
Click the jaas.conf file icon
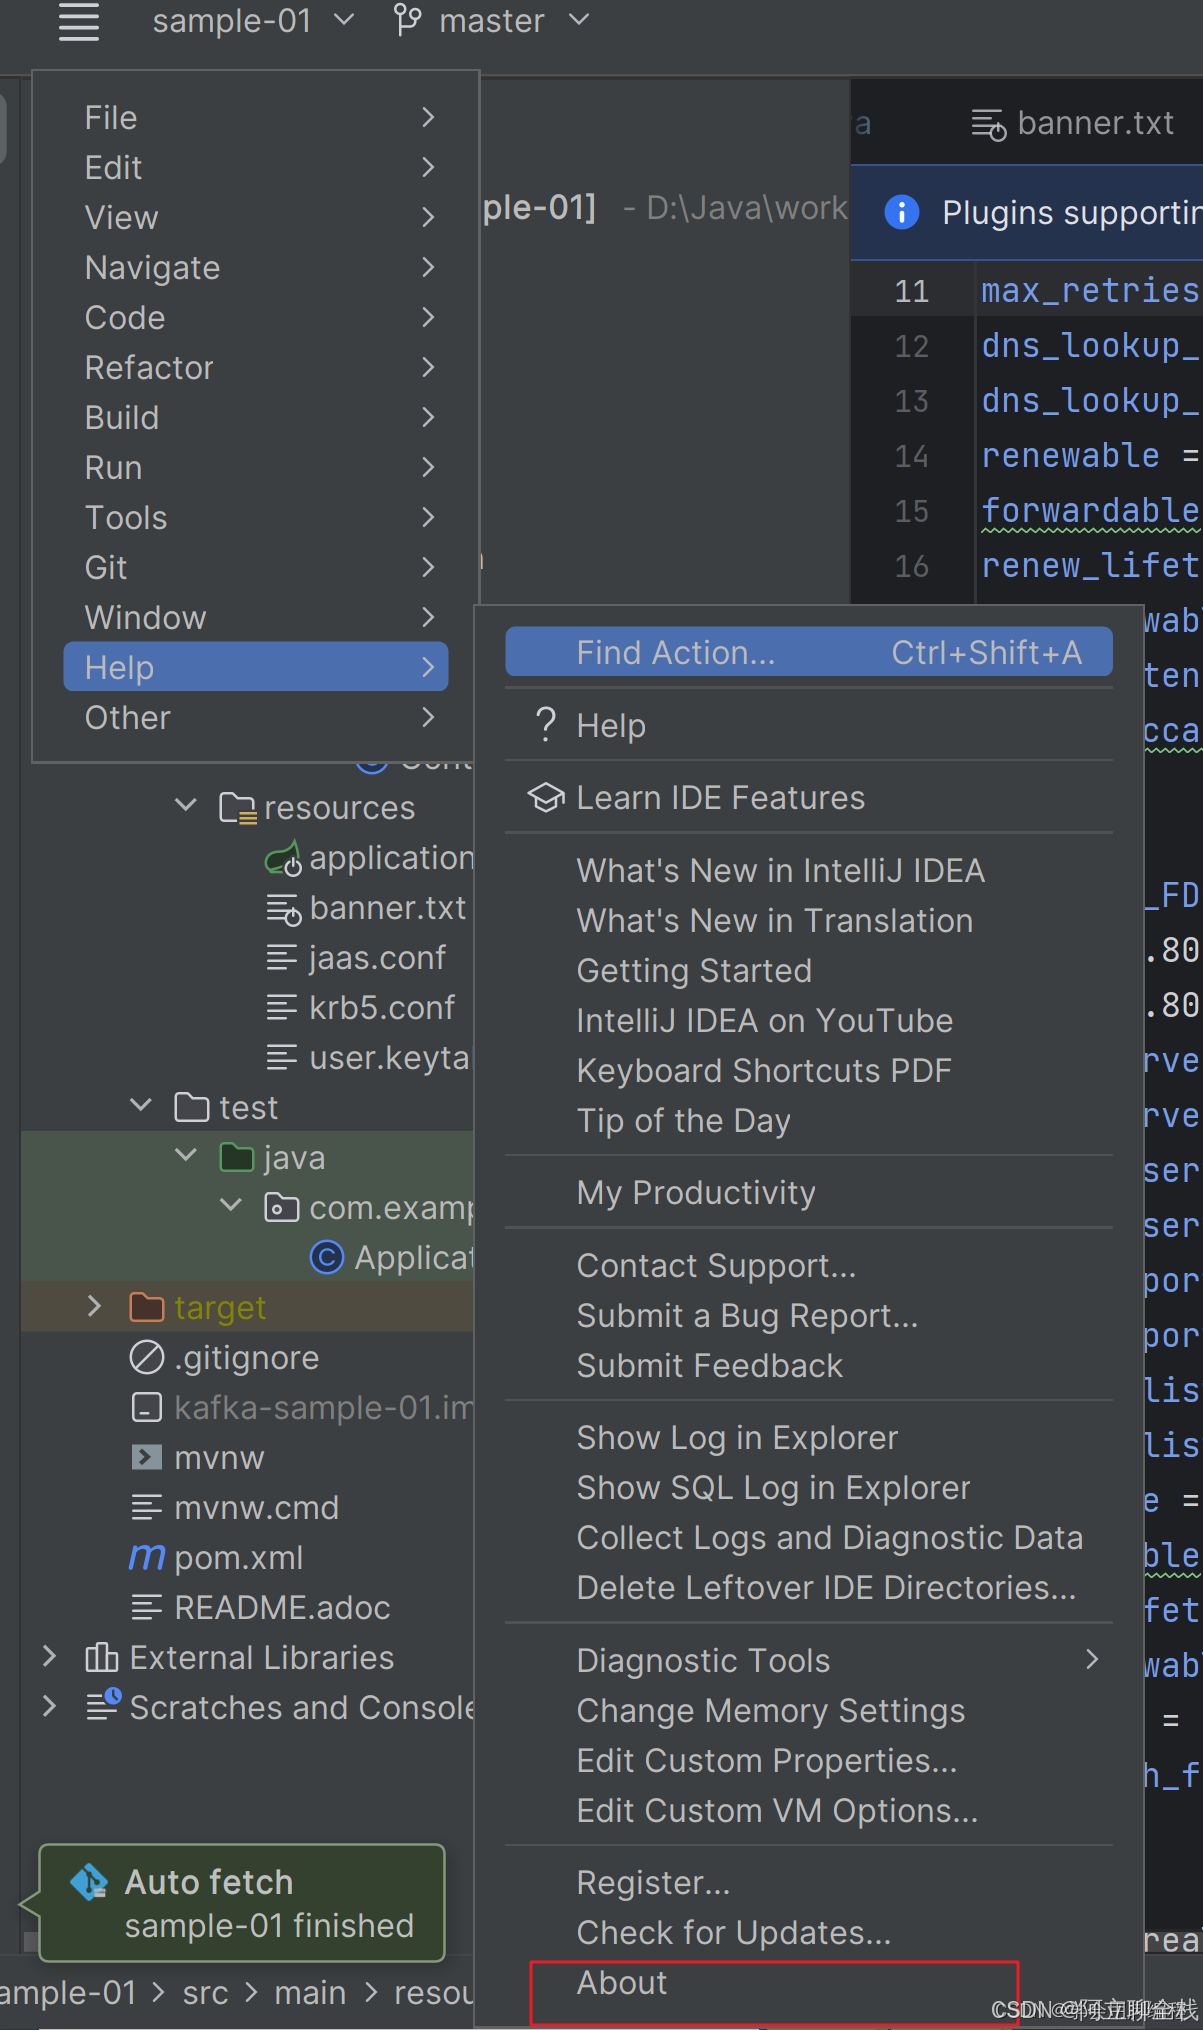(282, 958)
